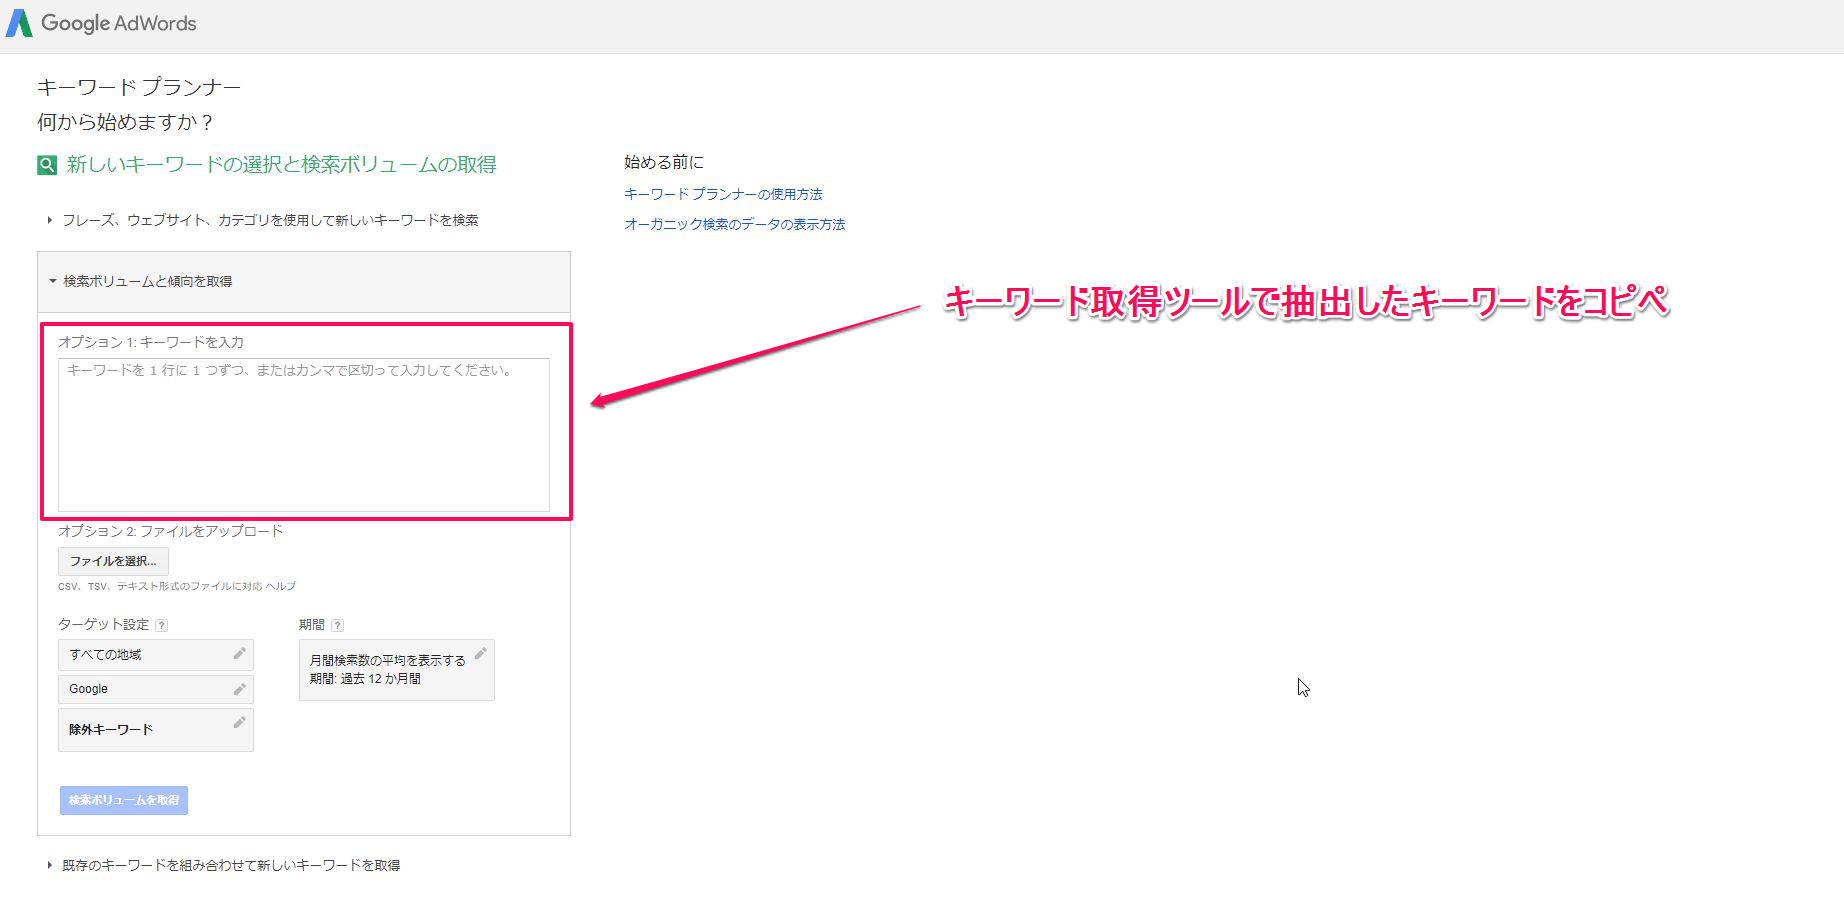Open 月間検索数の平均を表示する period box

(397, 670)
